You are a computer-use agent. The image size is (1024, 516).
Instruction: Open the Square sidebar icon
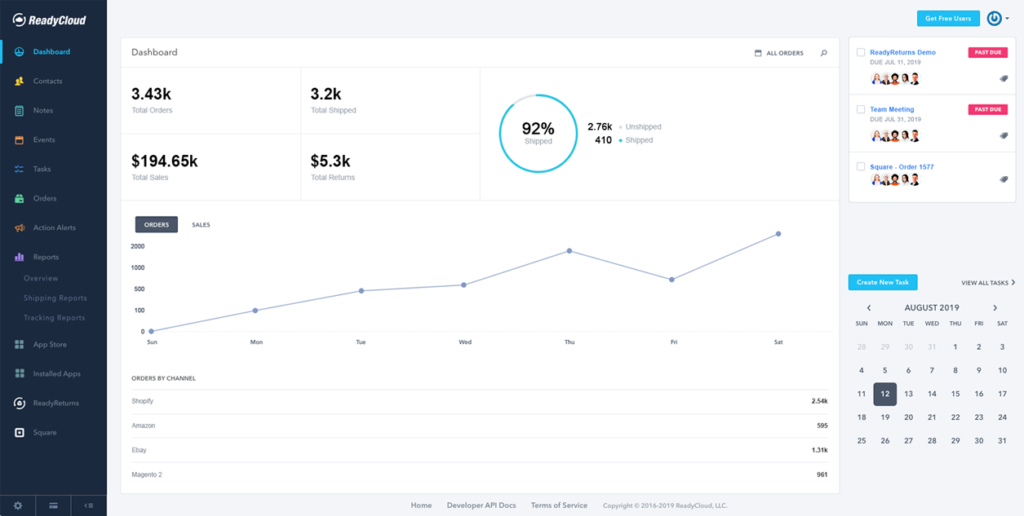(20, 432)
